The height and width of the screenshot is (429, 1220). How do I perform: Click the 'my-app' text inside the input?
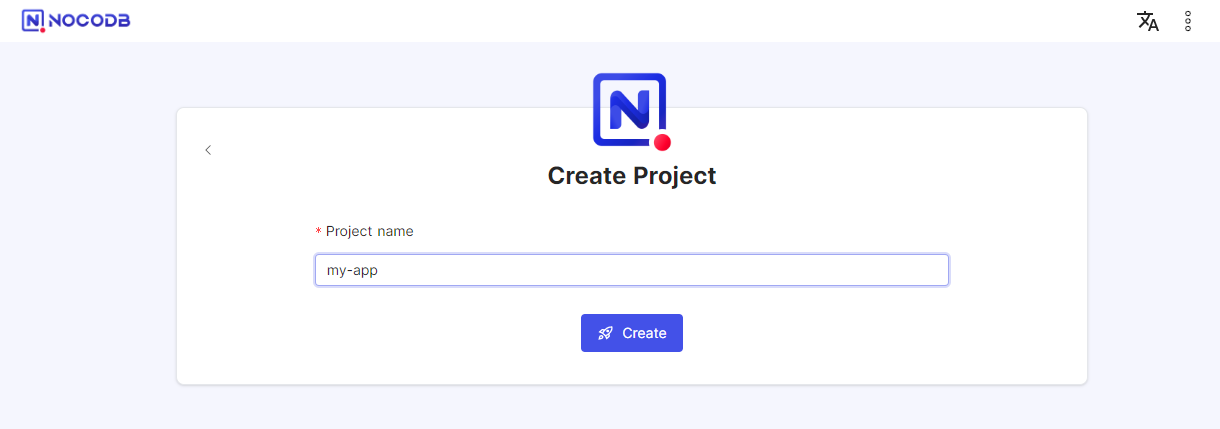click(x=352, y=270)
